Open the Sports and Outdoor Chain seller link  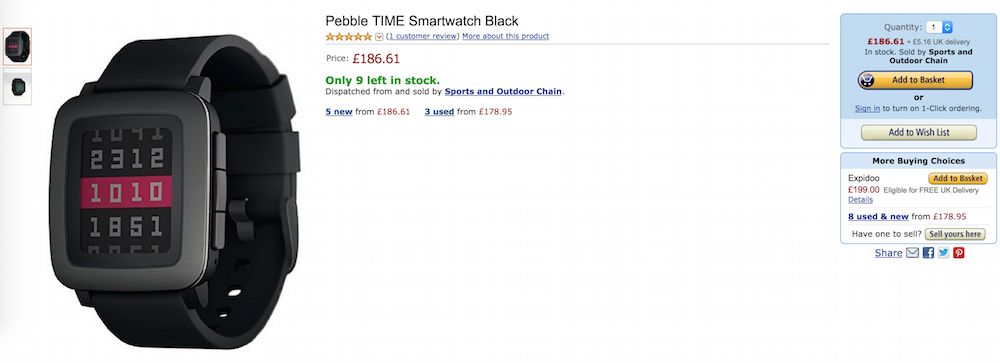coord(503,91)
